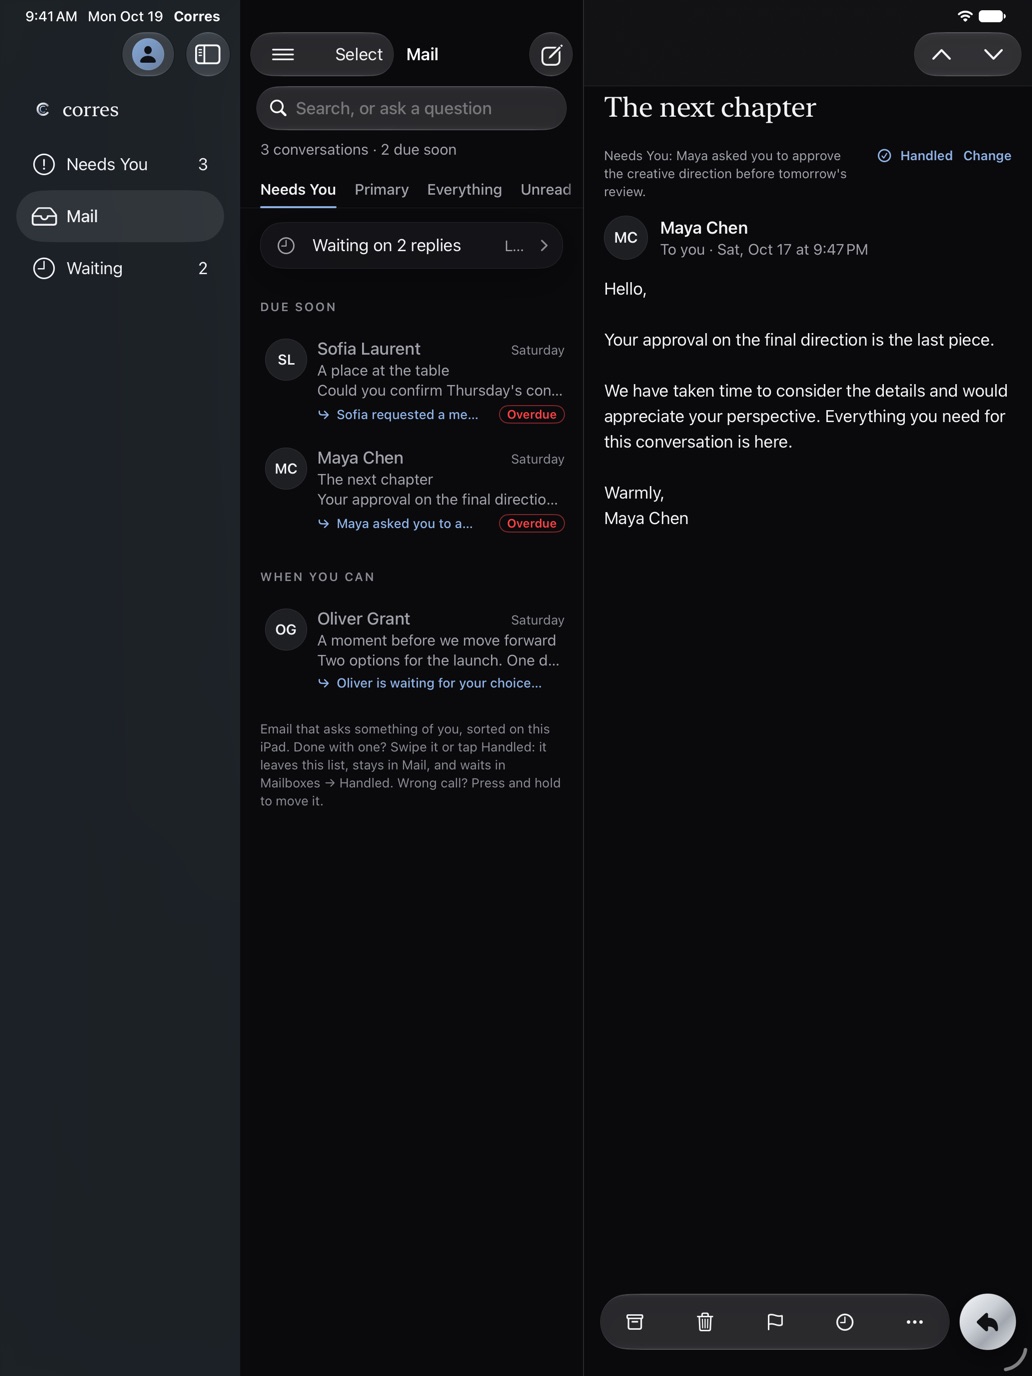Click the Wi-Fi status icon

point(965,16)
